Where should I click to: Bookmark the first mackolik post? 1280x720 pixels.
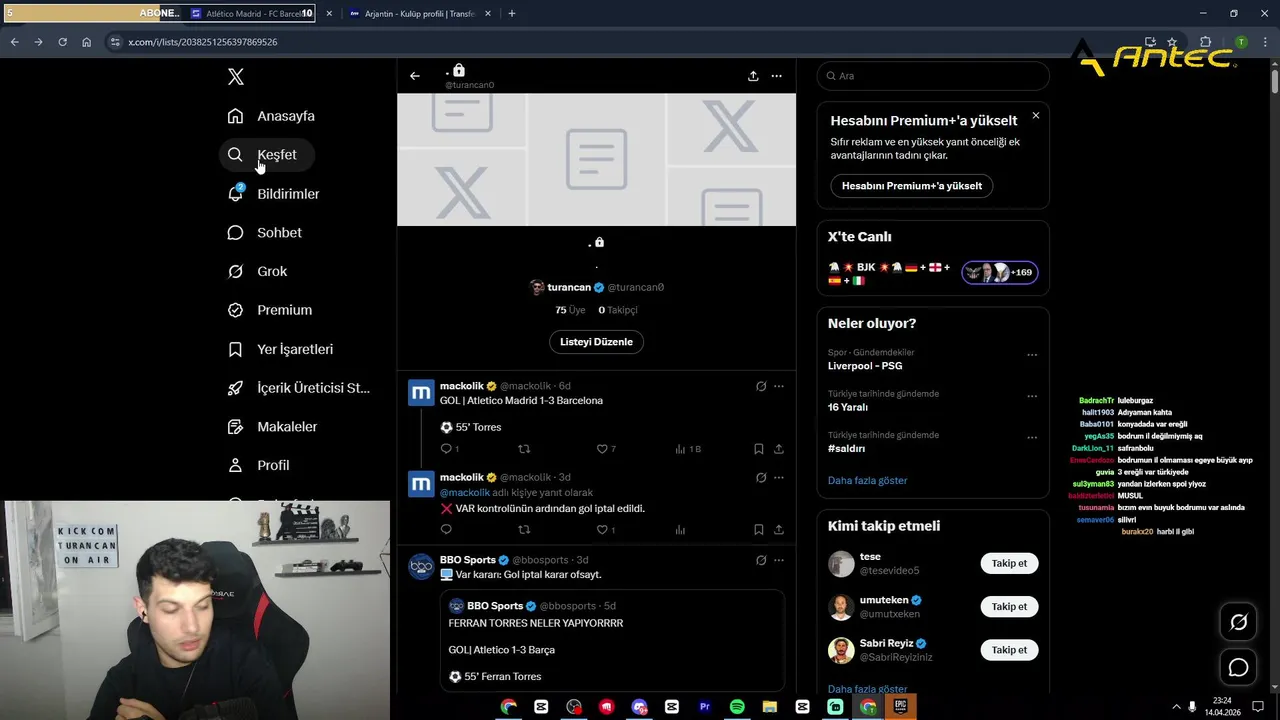[x=759, y=449]
